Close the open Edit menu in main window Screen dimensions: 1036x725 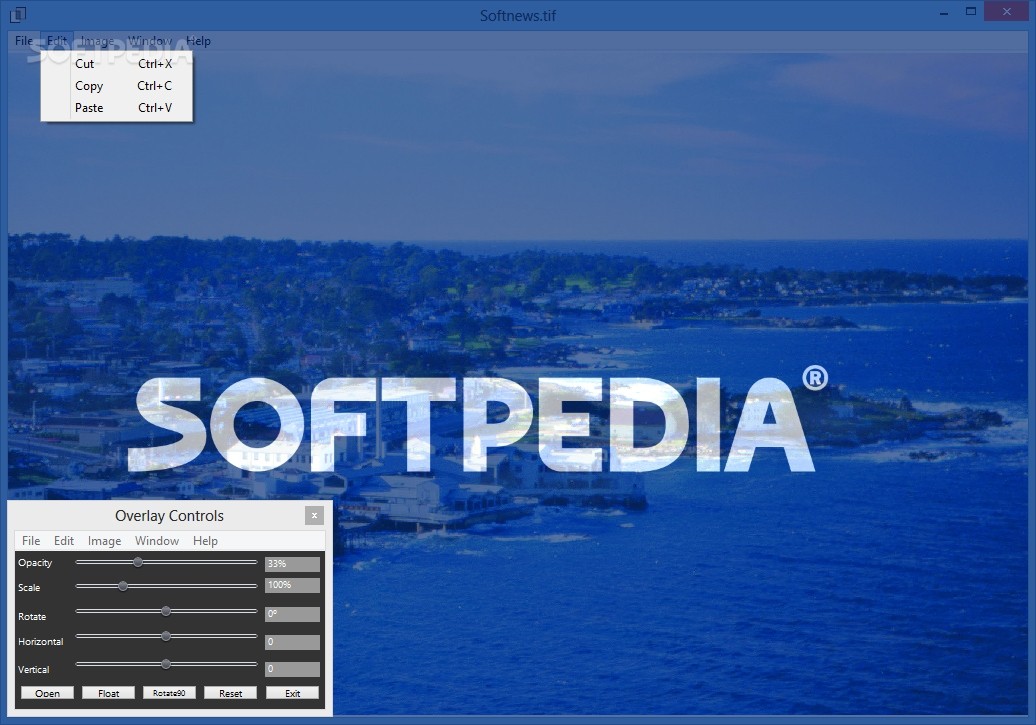(x=57, y=41)
